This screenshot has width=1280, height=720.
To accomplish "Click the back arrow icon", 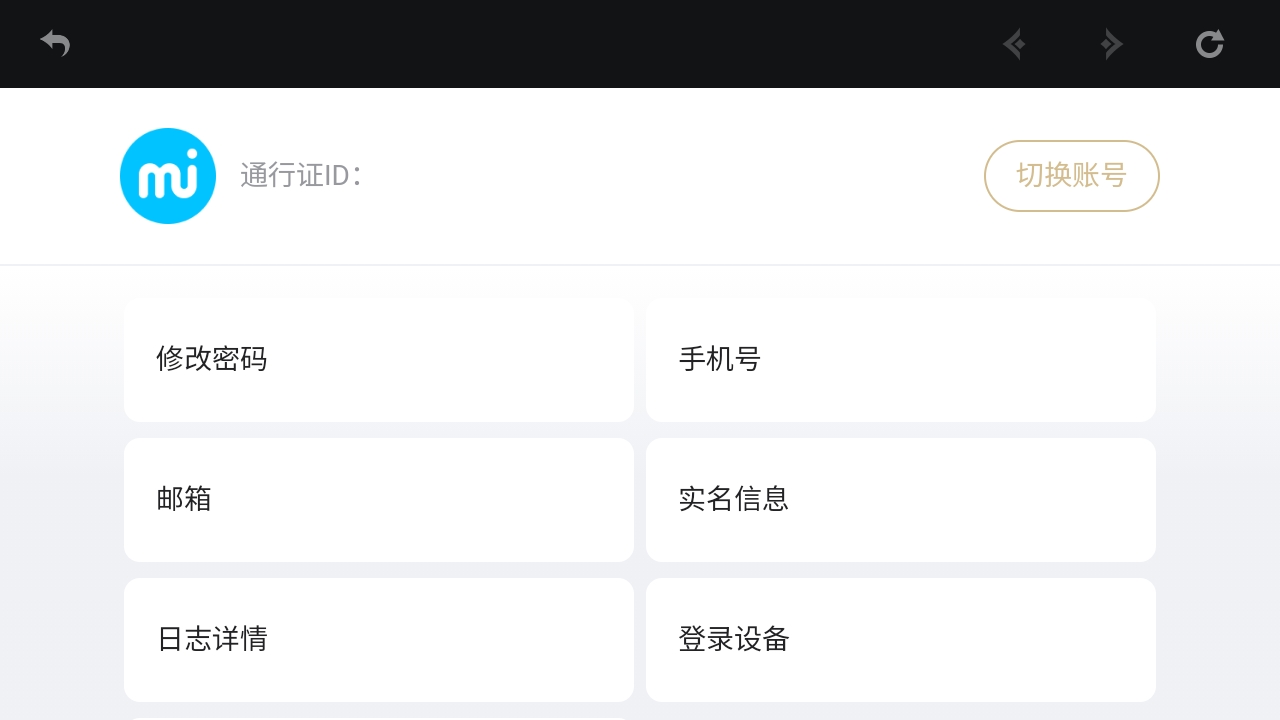I will 55,44.
